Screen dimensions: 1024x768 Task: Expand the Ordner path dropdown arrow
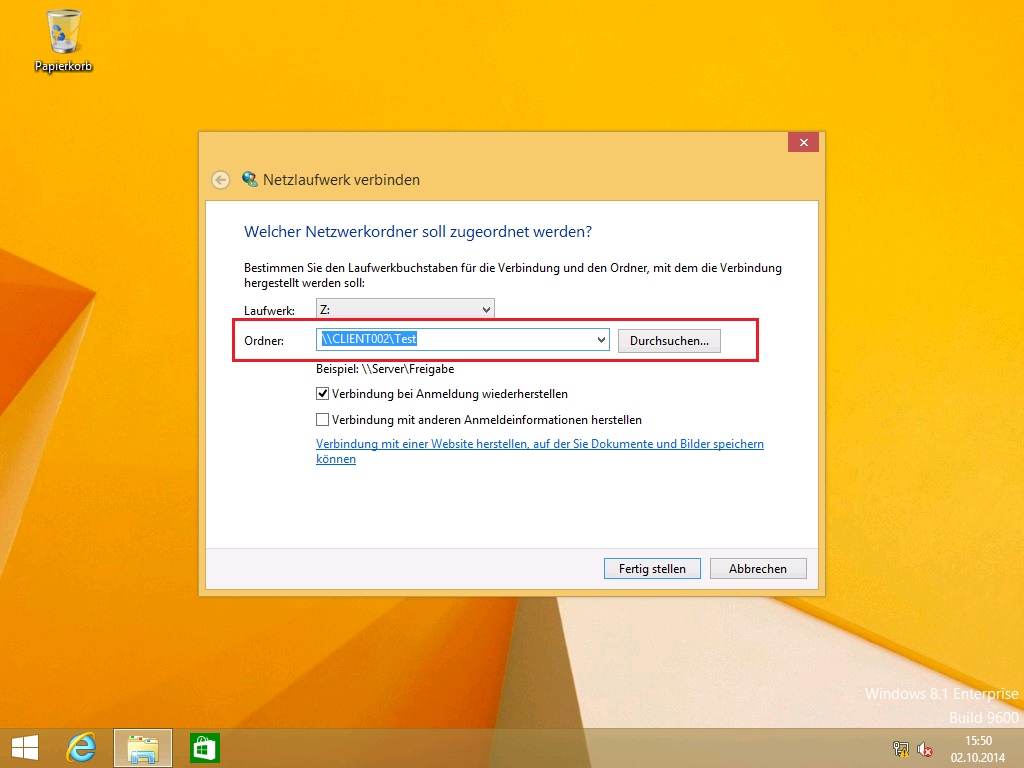click(601, 340)
